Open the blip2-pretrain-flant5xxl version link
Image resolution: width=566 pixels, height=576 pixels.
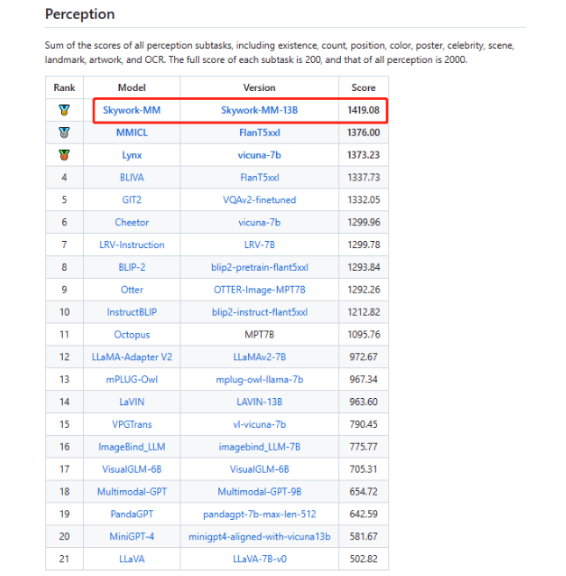click(x=260, y=267)
